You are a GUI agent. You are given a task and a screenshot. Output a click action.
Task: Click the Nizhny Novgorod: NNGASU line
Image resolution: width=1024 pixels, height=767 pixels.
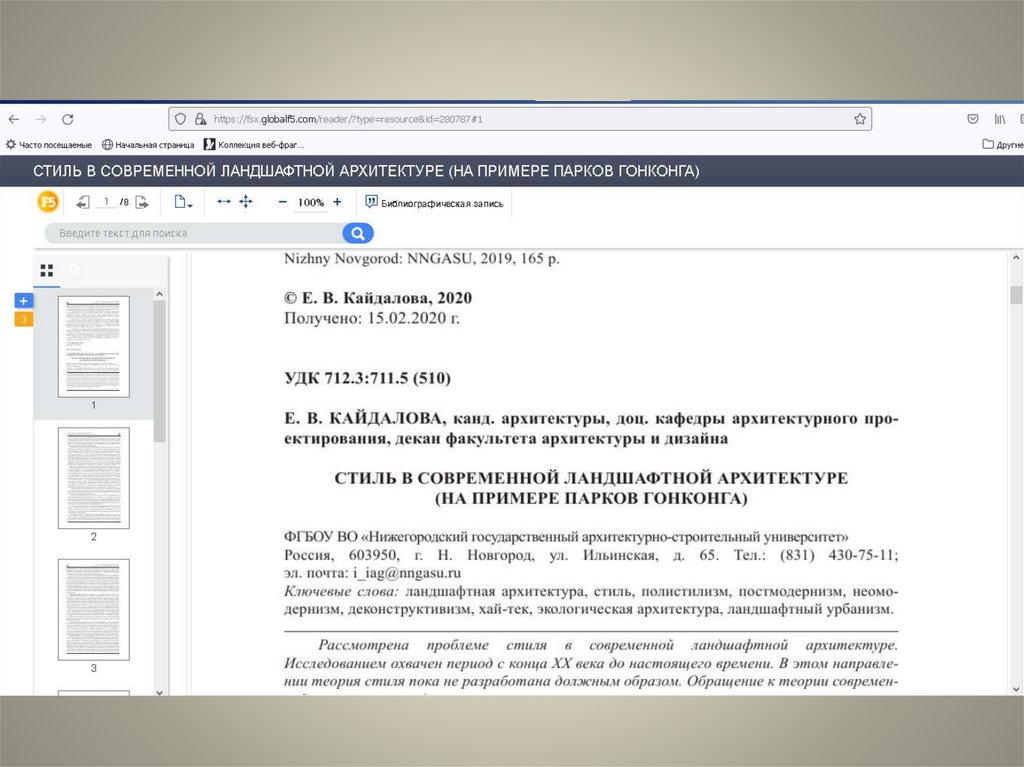(x=422, y=259)
